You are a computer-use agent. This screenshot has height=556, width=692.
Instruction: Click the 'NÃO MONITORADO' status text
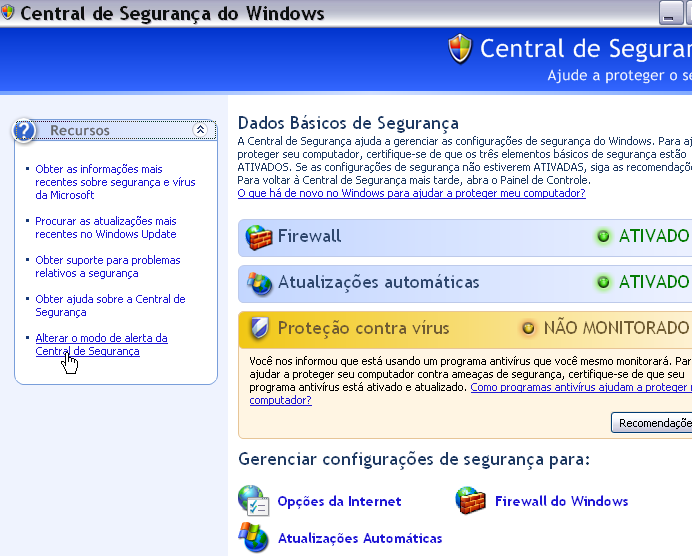pyautogui.click(x=616, y=328)
